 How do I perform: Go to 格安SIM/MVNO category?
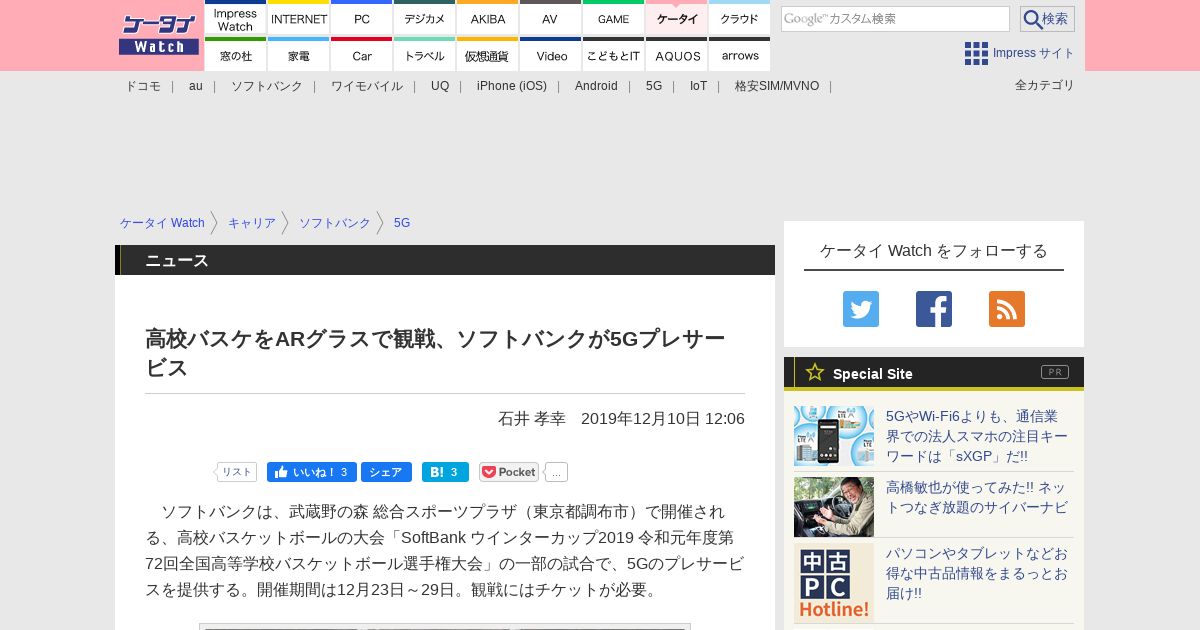[777, 86]
